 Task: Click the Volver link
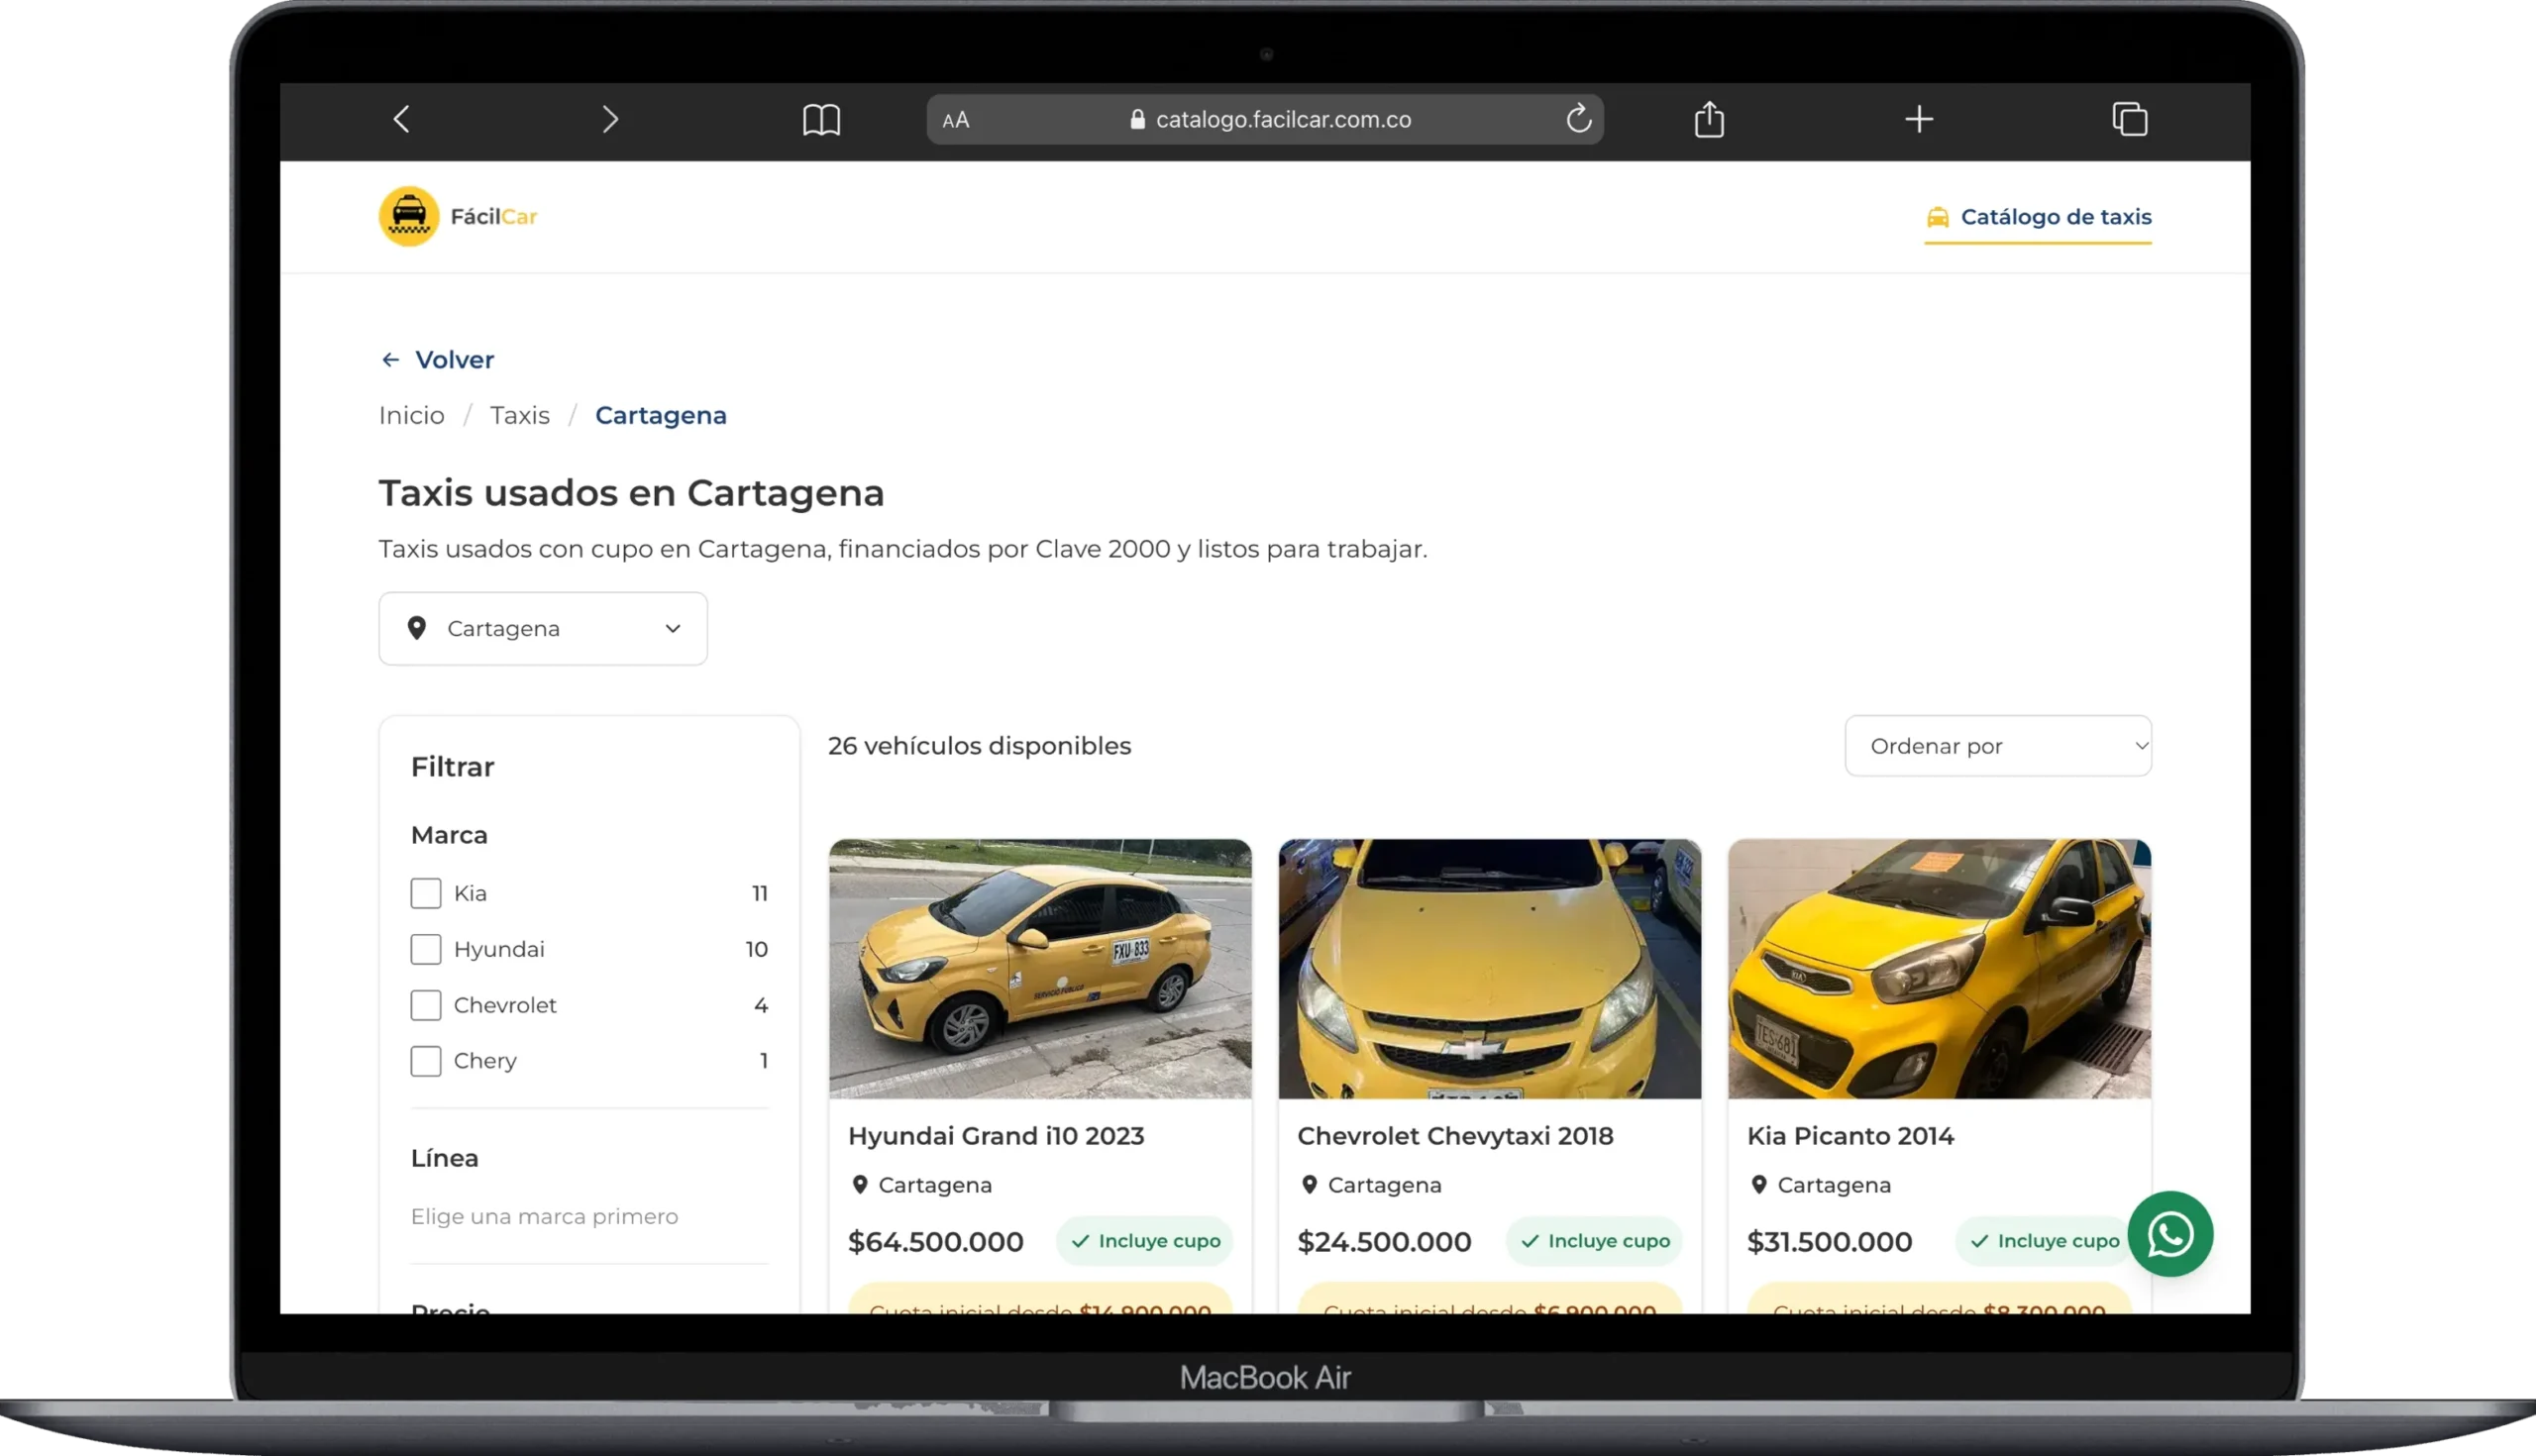(437, 359)
